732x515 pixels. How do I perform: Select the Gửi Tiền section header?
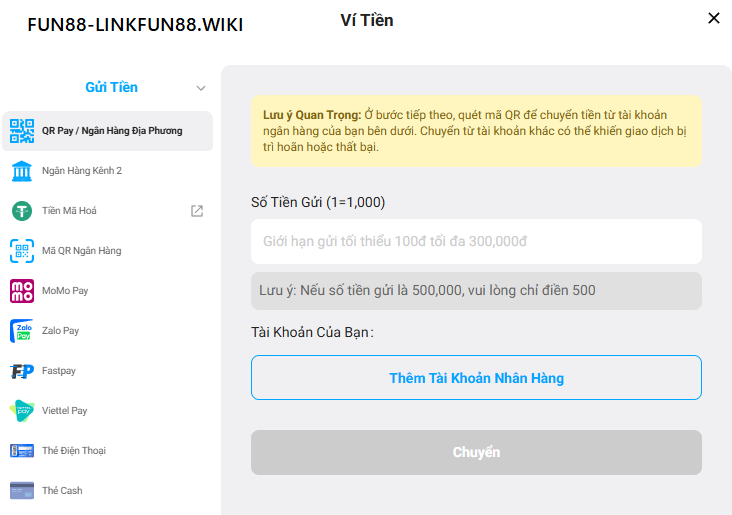(x=111, y=88)
